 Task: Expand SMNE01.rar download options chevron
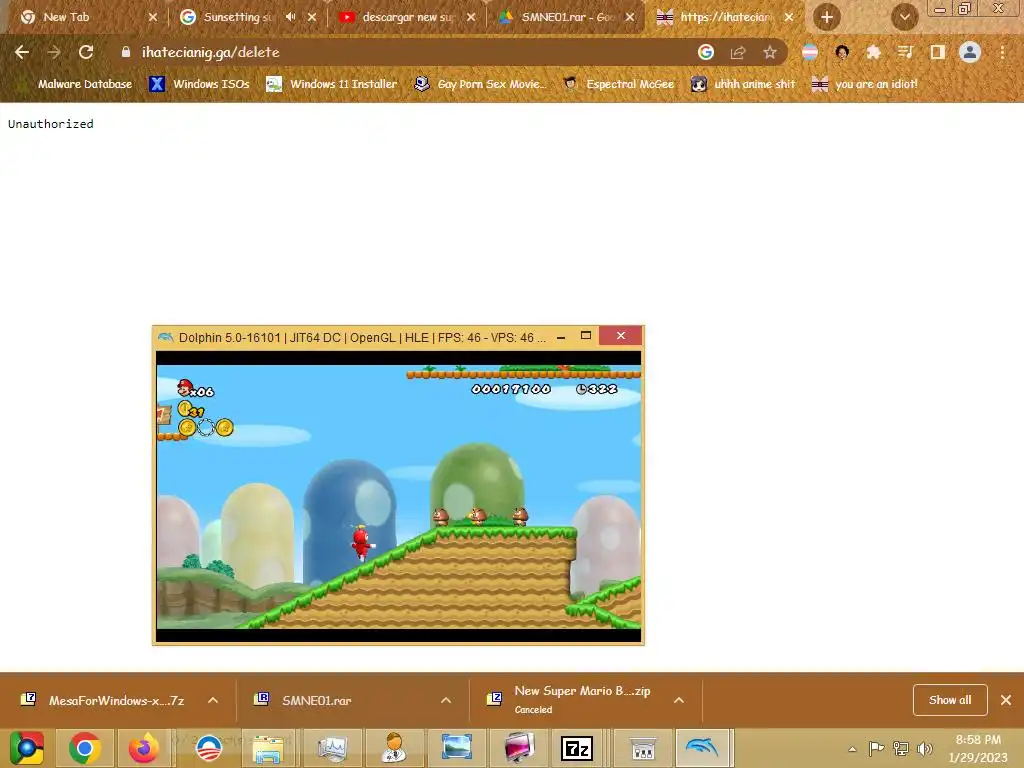coord(446,700)
